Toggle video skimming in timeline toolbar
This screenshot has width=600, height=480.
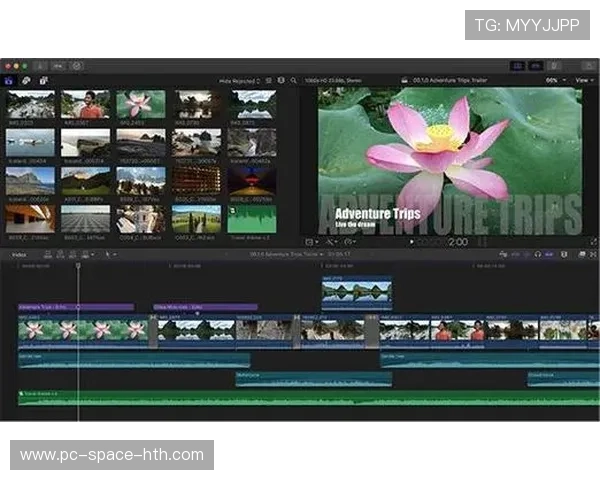(x=516, y=255)
